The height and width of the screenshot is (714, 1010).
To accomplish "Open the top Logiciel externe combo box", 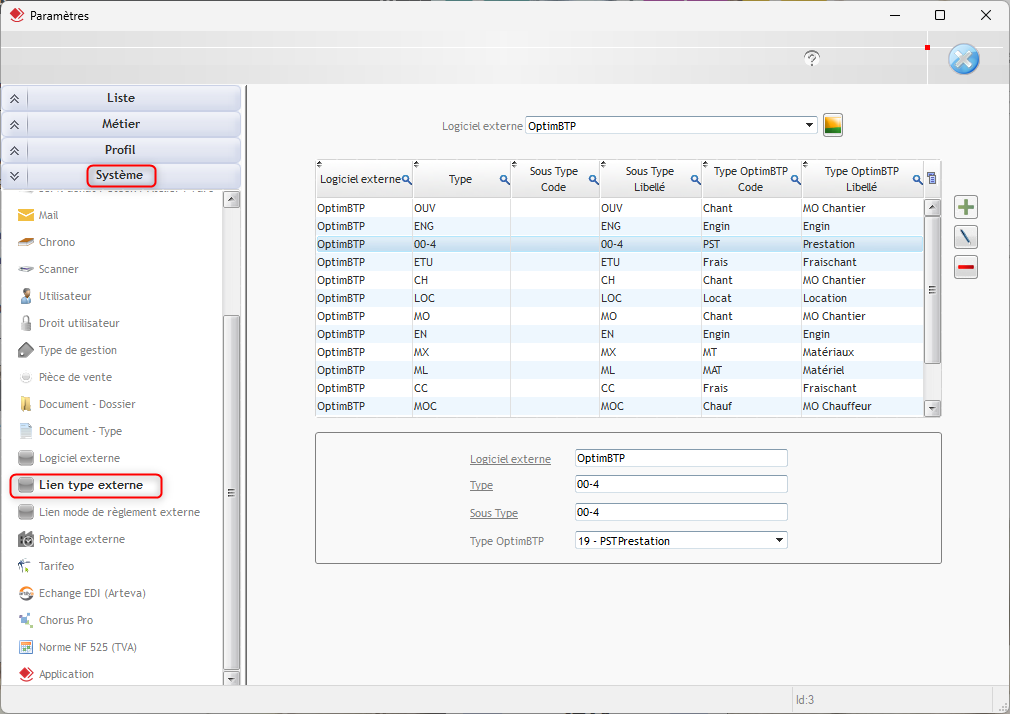I will 670,126.
